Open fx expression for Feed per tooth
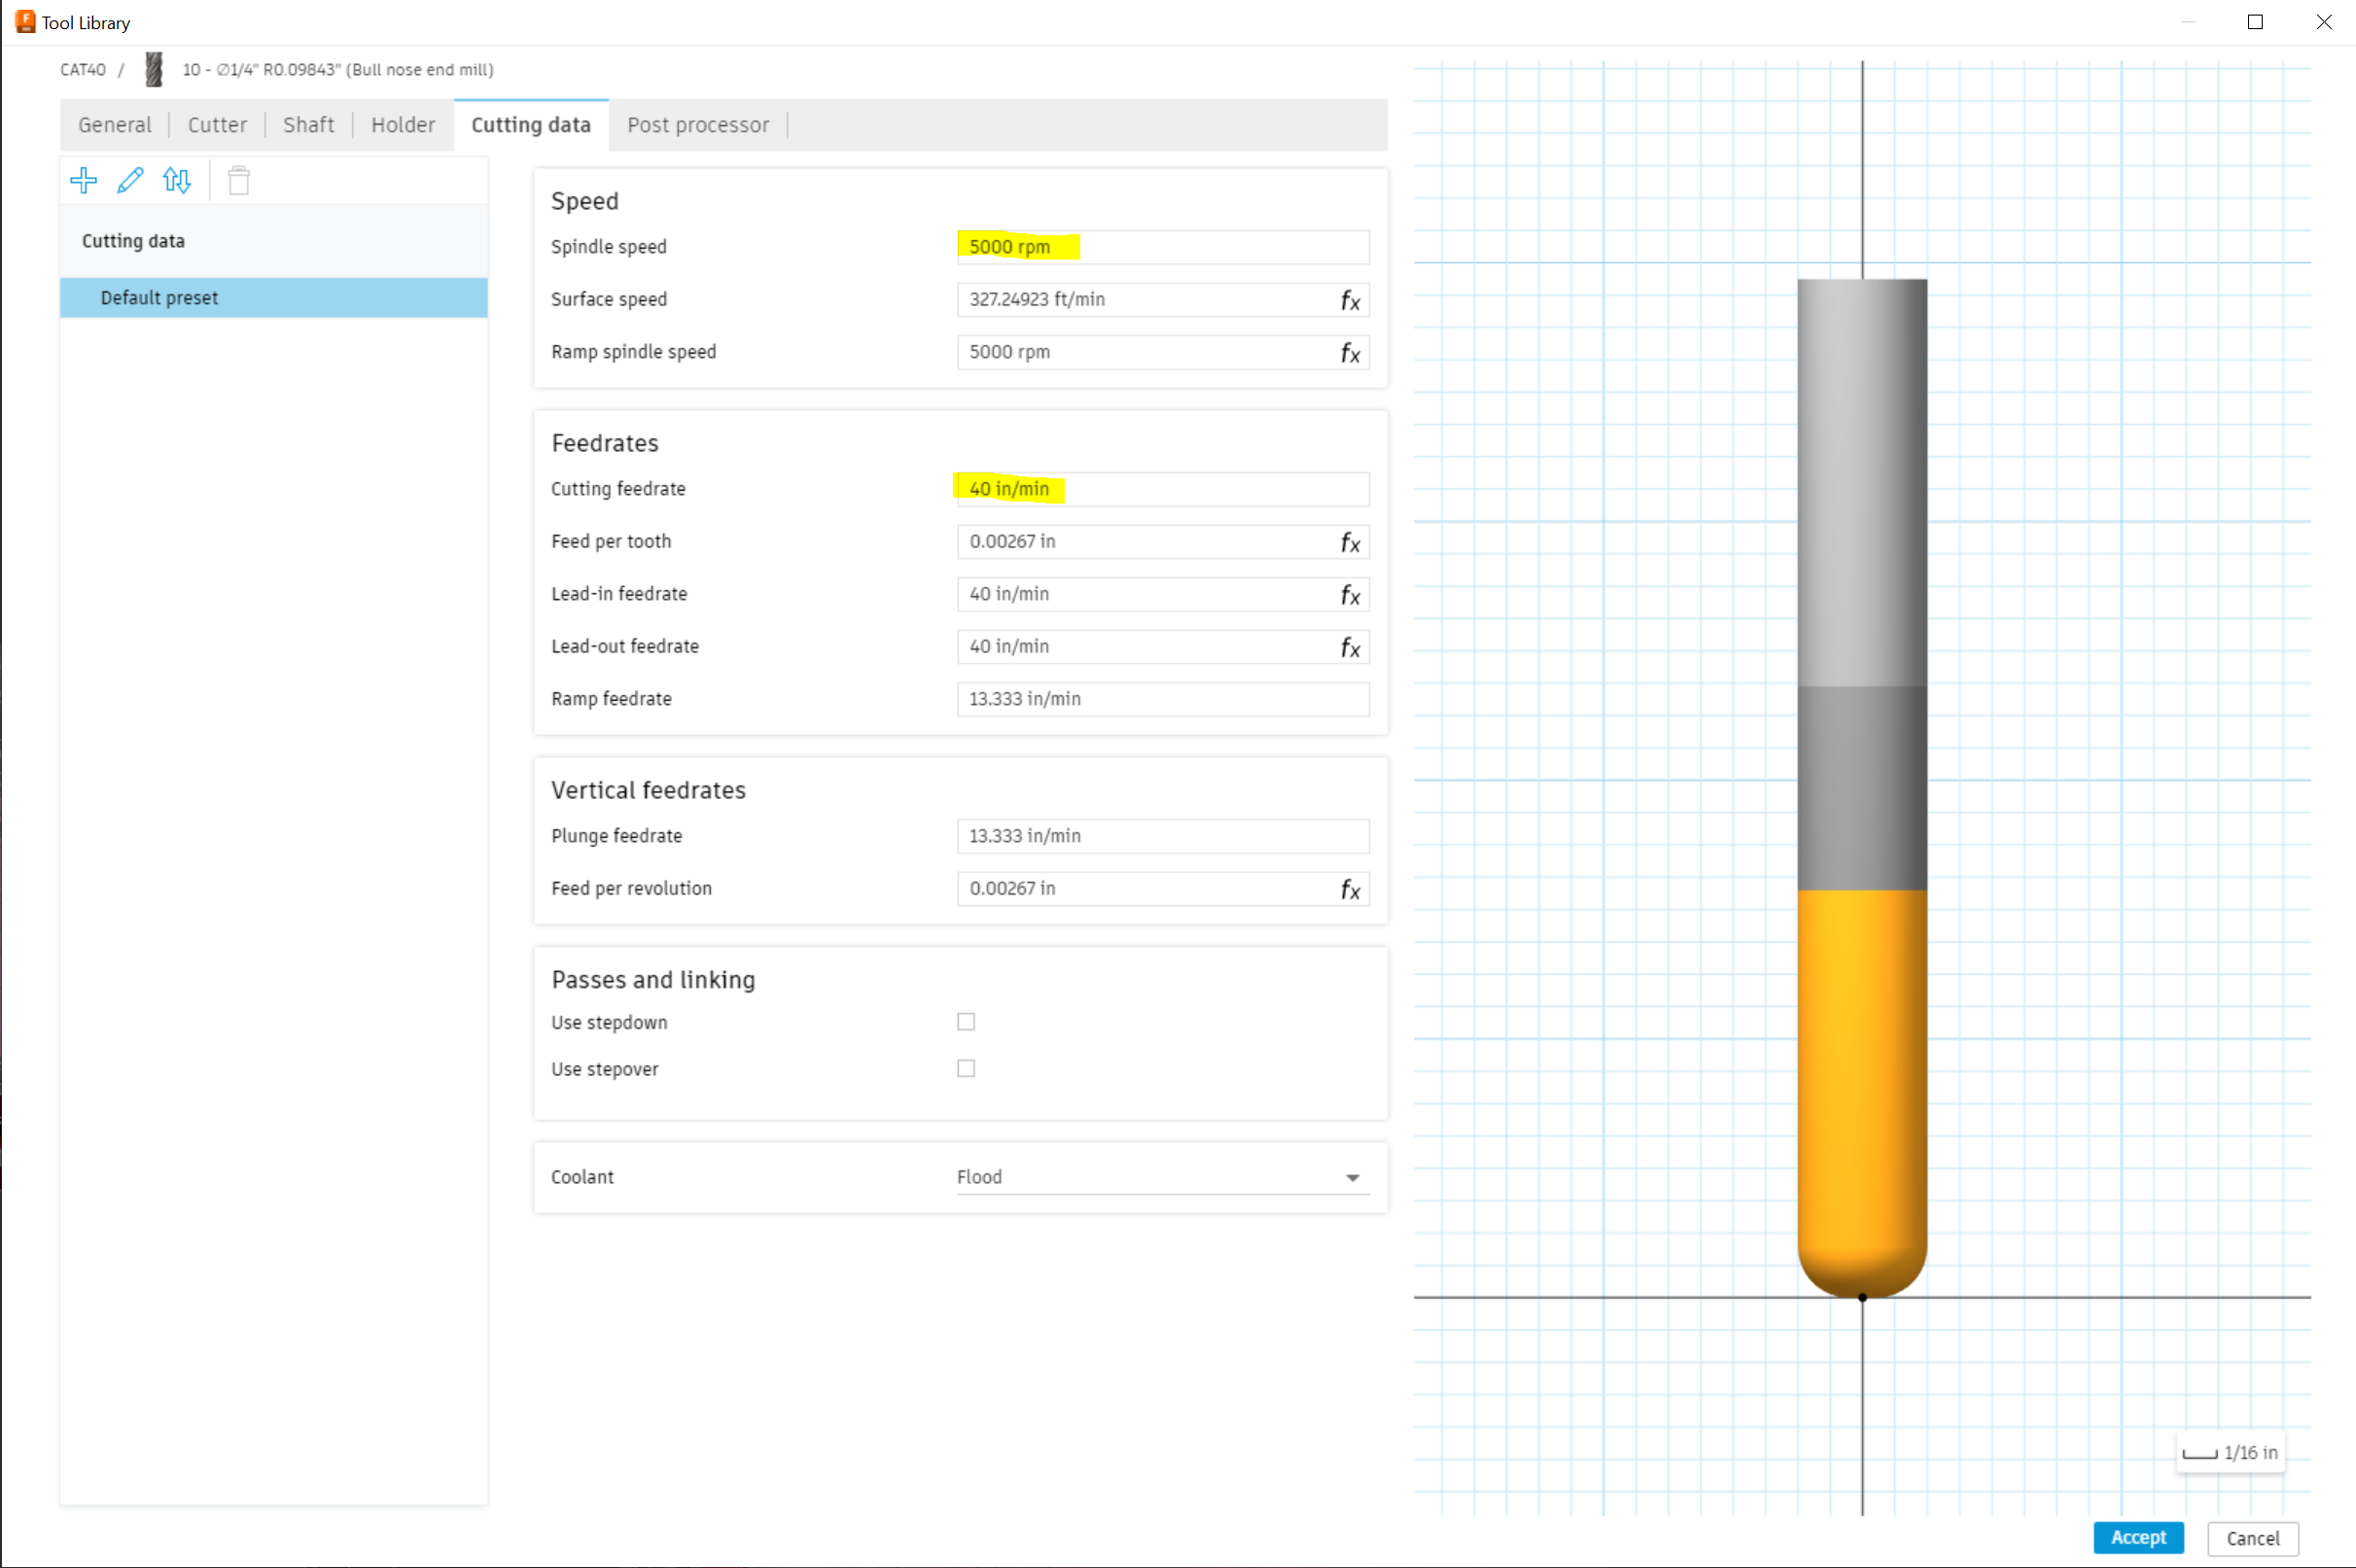This screenshot has height=1568, width=2356. pos(1350,542)
